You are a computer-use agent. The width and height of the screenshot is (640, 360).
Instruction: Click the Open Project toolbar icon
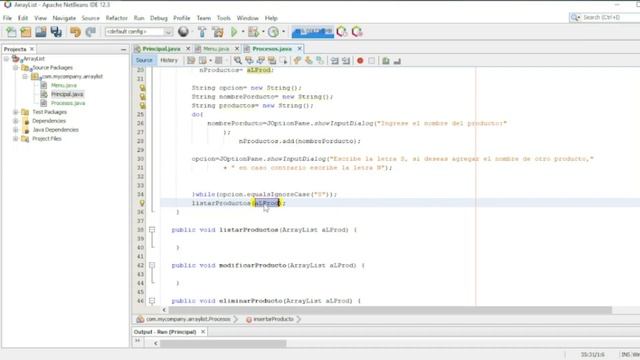pyautogui.click(x=41, y=32)
